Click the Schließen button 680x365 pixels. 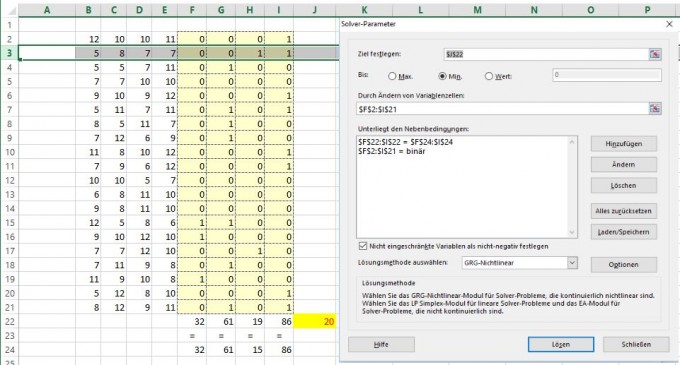point(636,345)
